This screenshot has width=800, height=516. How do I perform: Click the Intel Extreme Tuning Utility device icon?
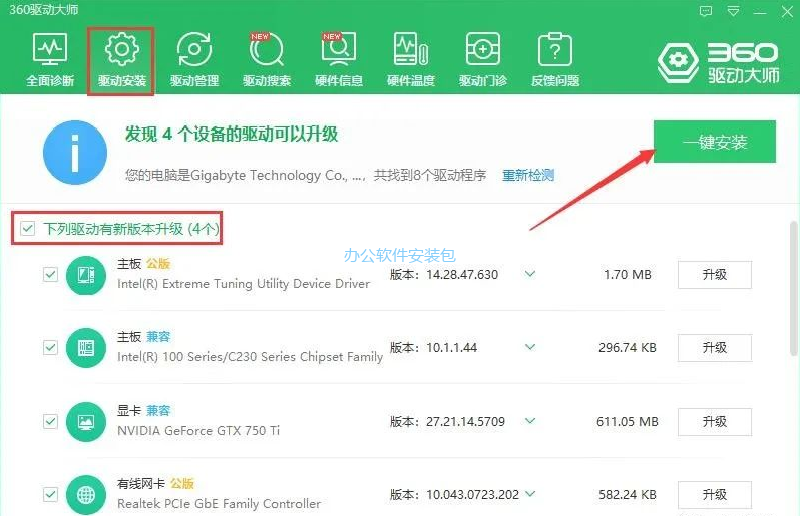tap(86, 275)
